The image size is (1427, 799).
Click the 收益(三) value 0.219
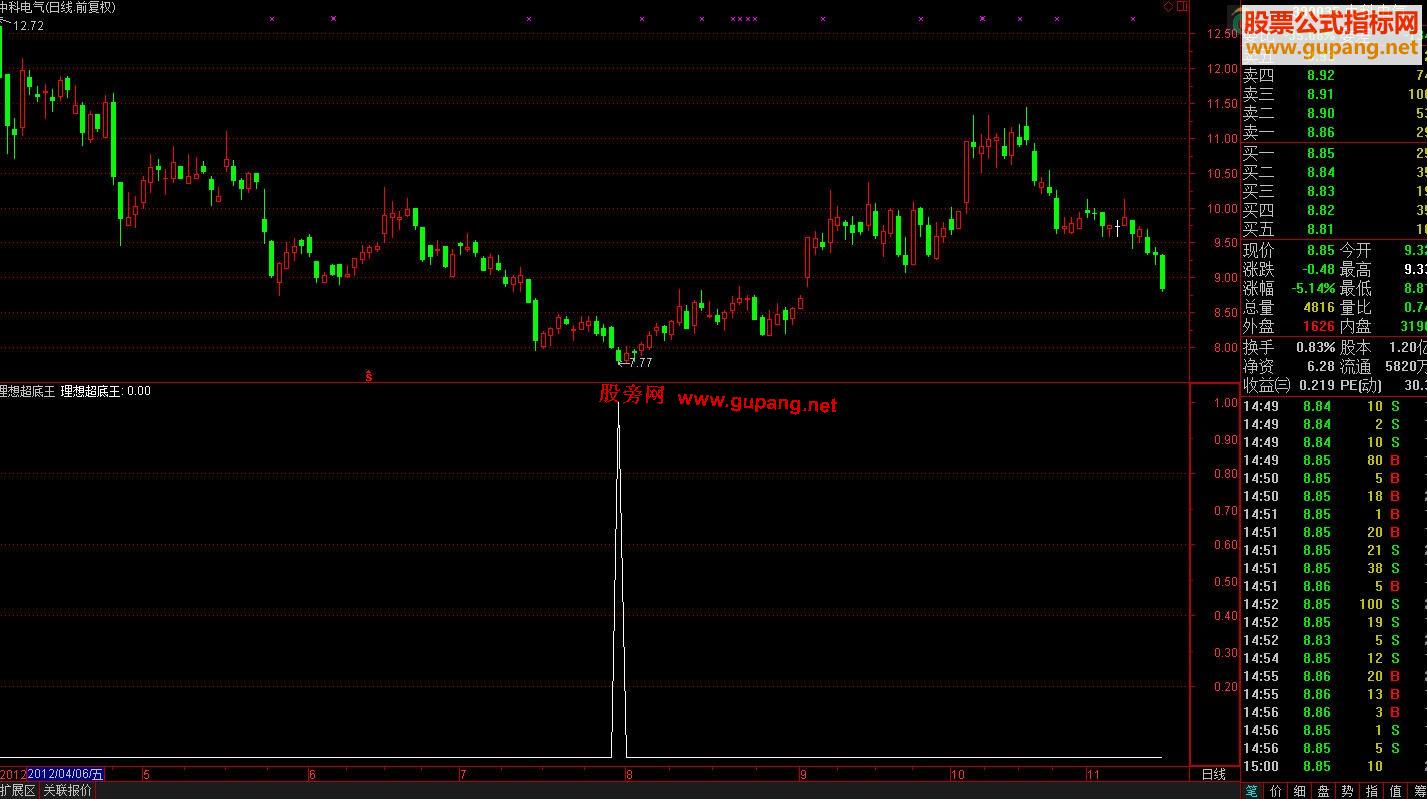pyautogui.click(x=1319, y=385)
